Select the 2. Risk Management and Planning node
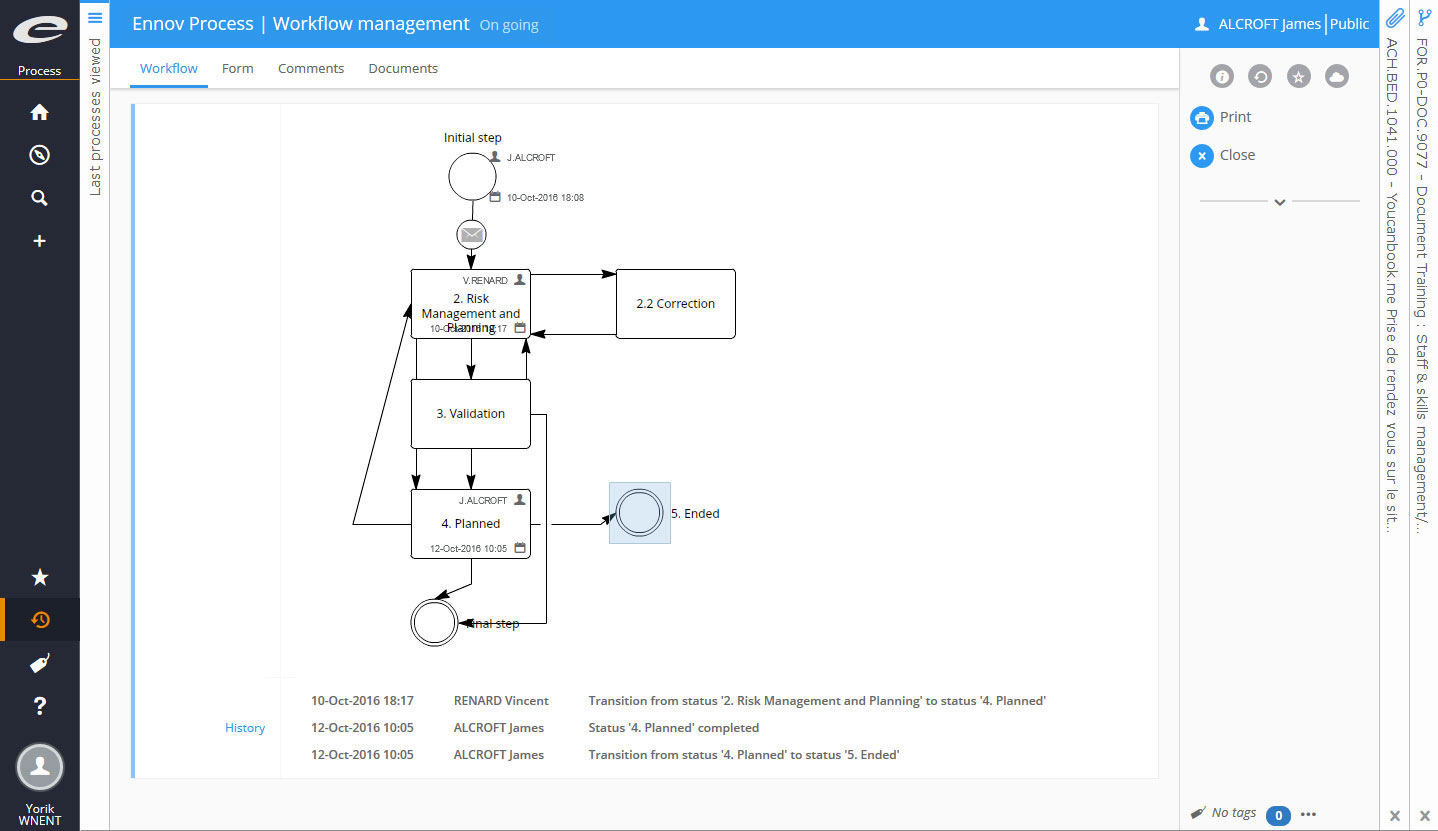The height and width of the screenshot is (831, 1438). point(471,304)
